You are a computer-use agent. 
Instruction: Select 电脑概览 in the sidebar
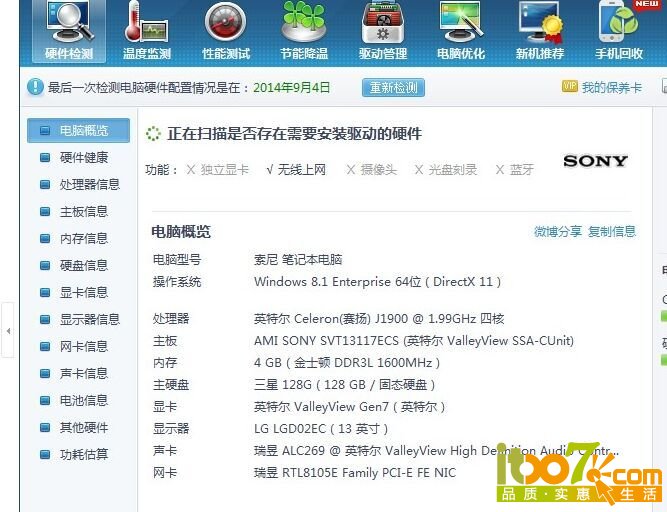78,131
